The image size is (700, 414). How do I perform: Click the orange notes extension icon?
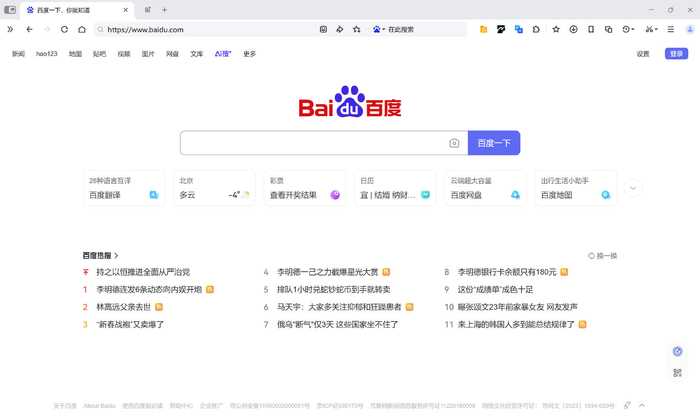coord(483,29)
